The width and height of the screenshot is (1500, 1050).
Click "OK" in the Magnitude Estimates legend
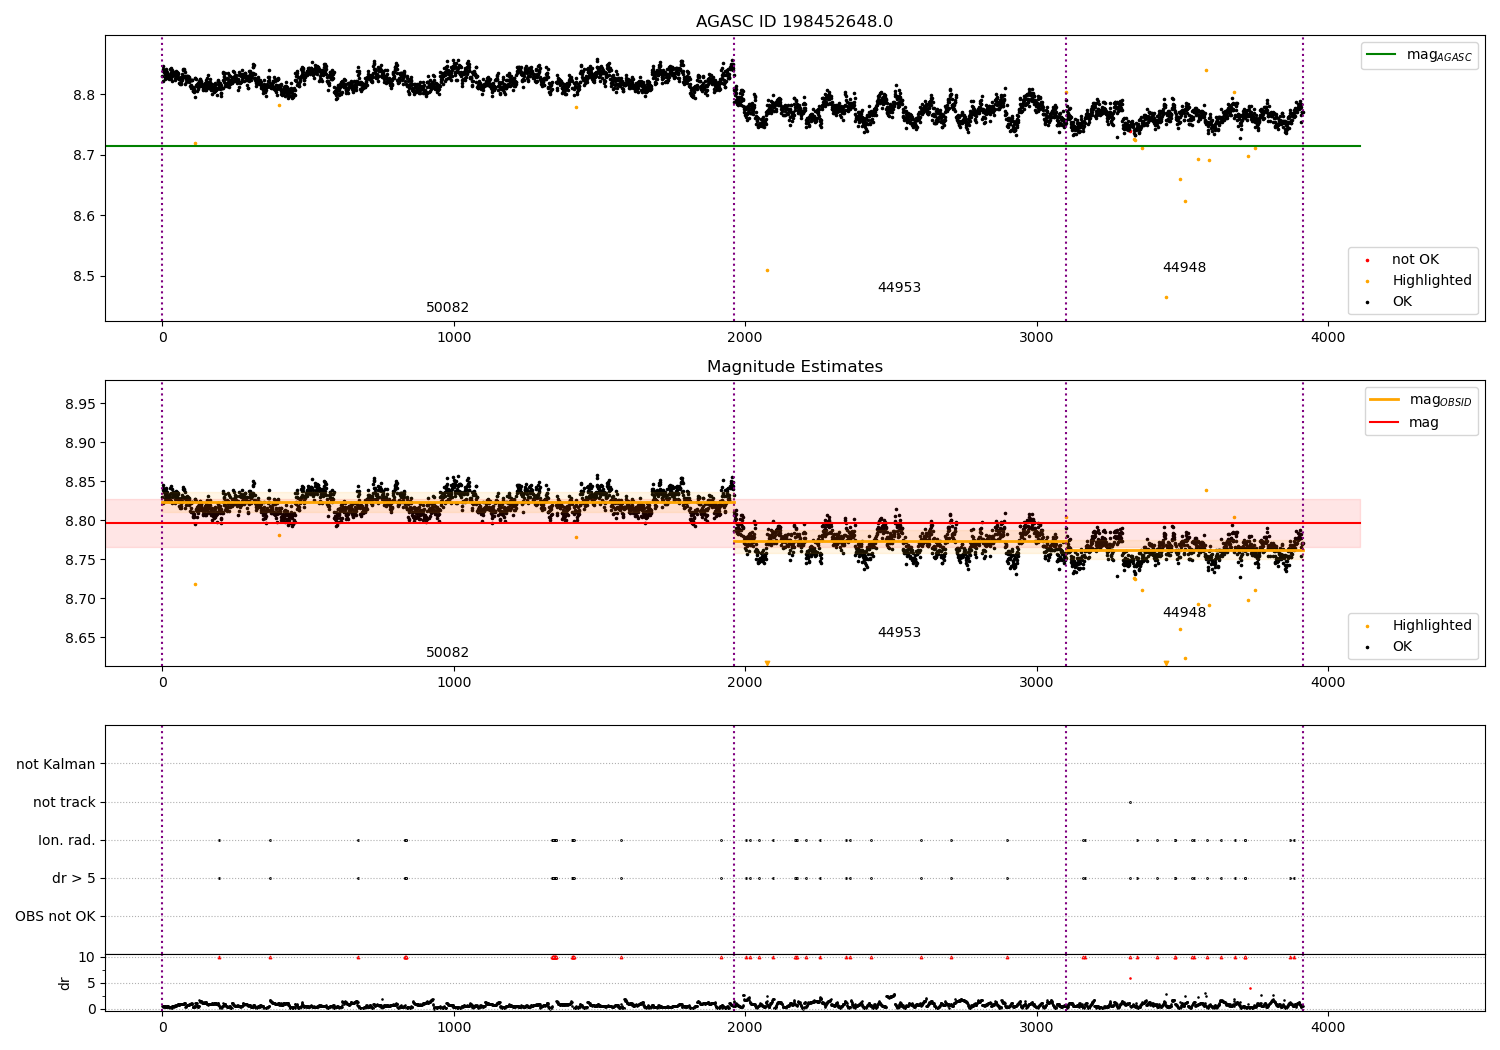[1402, 647]
